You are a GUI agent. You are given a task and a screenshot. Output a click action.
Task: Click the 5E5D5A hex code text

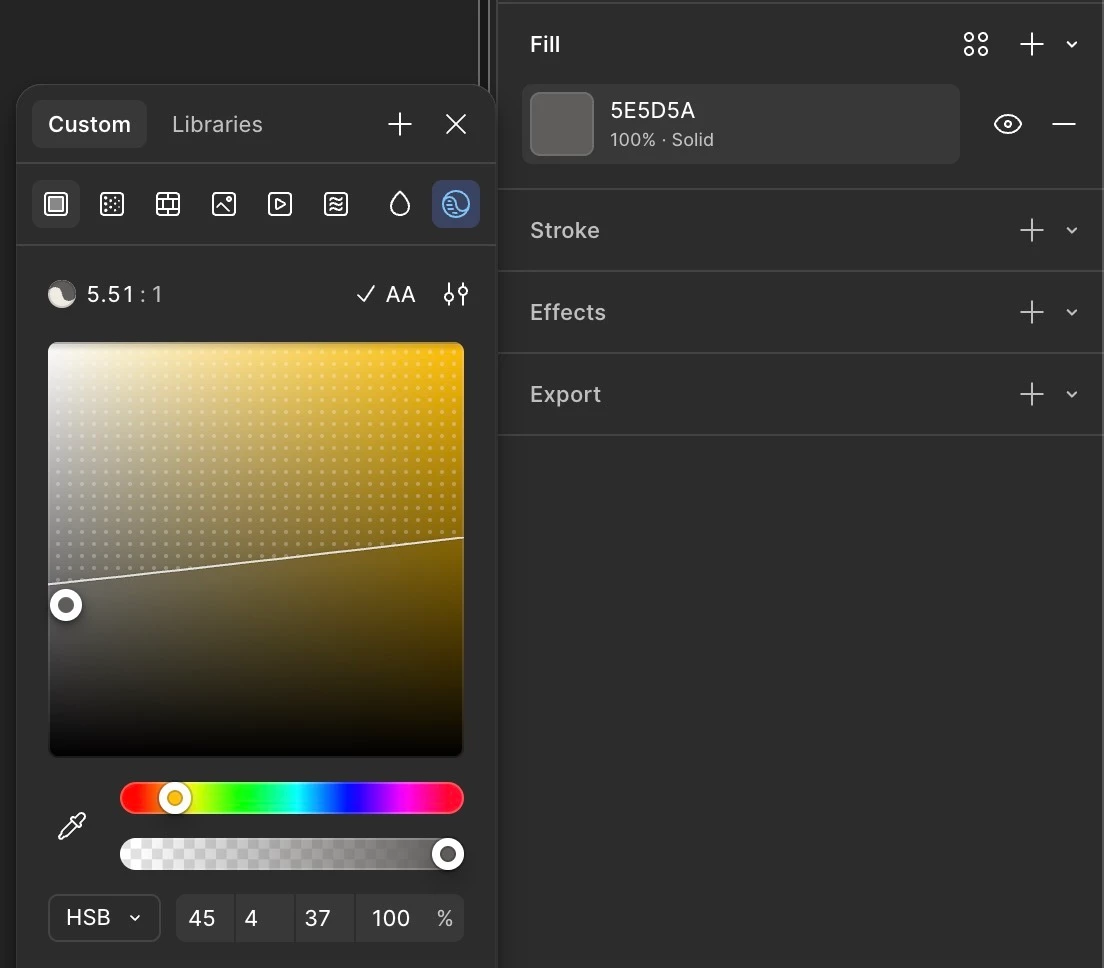[653, 111]
